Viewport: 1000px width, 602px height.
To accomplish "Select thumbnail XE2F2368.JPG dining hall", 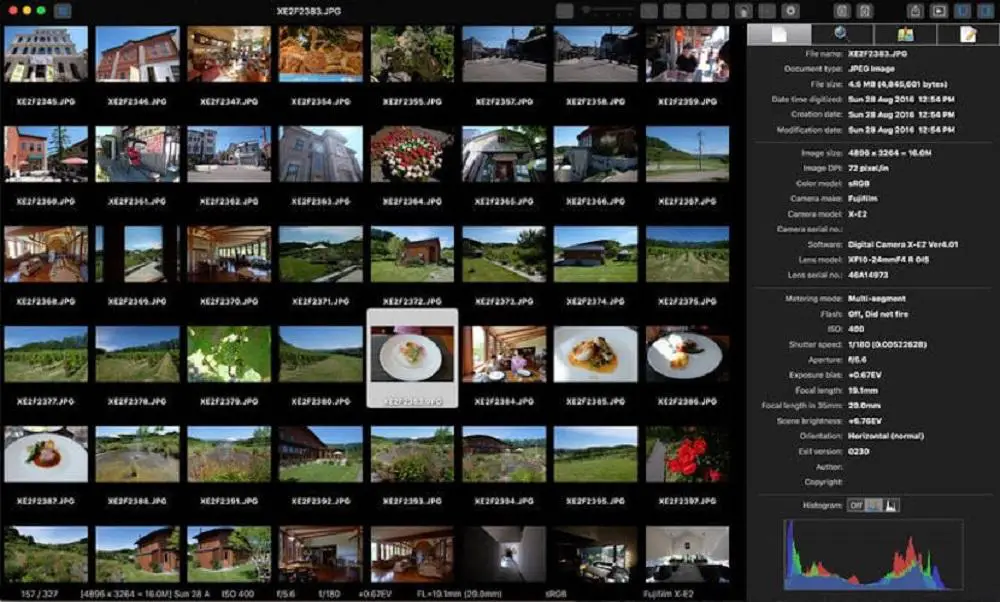I will point(46,254).
